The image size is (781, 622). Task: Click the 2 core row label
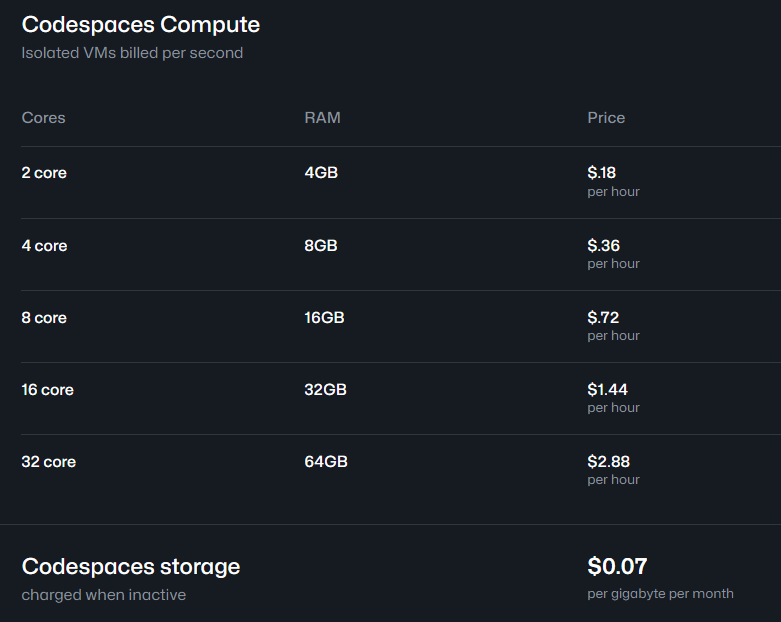point(44,173)
